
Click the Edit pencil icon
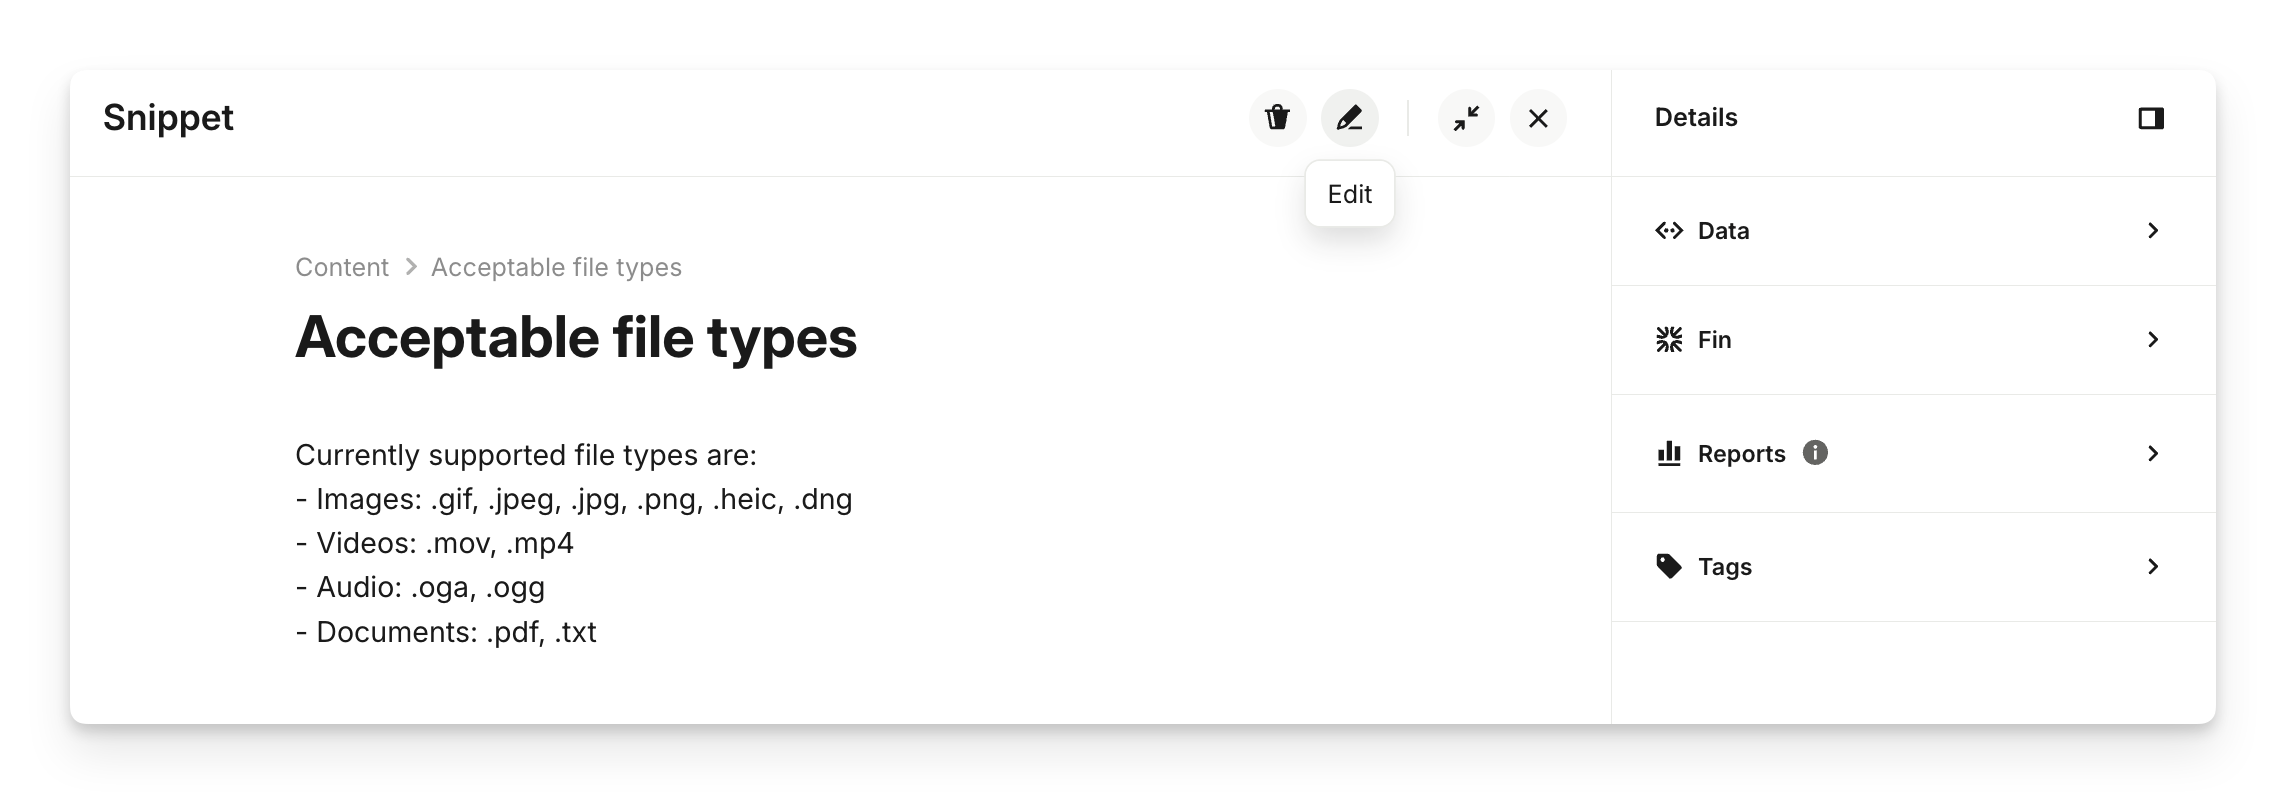point(1349,118)
